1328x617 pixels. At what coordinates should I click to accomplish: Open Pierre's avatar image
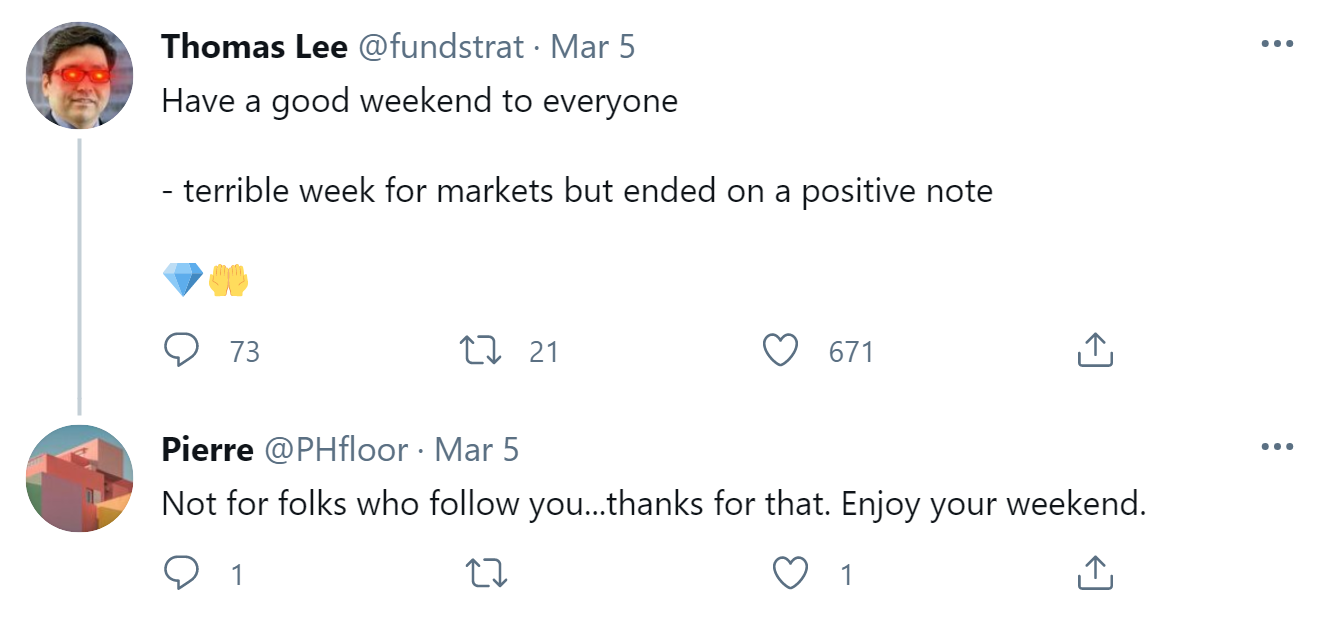tap(79, 478)
